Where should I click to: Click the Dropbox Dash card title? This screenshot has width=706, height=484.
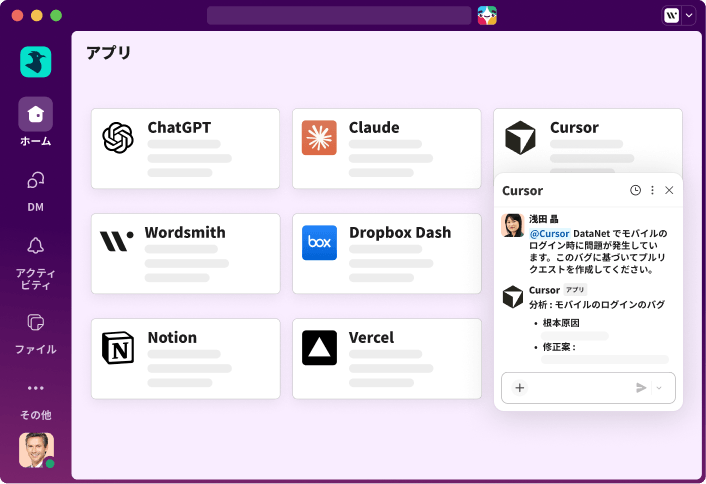(400, 232)
